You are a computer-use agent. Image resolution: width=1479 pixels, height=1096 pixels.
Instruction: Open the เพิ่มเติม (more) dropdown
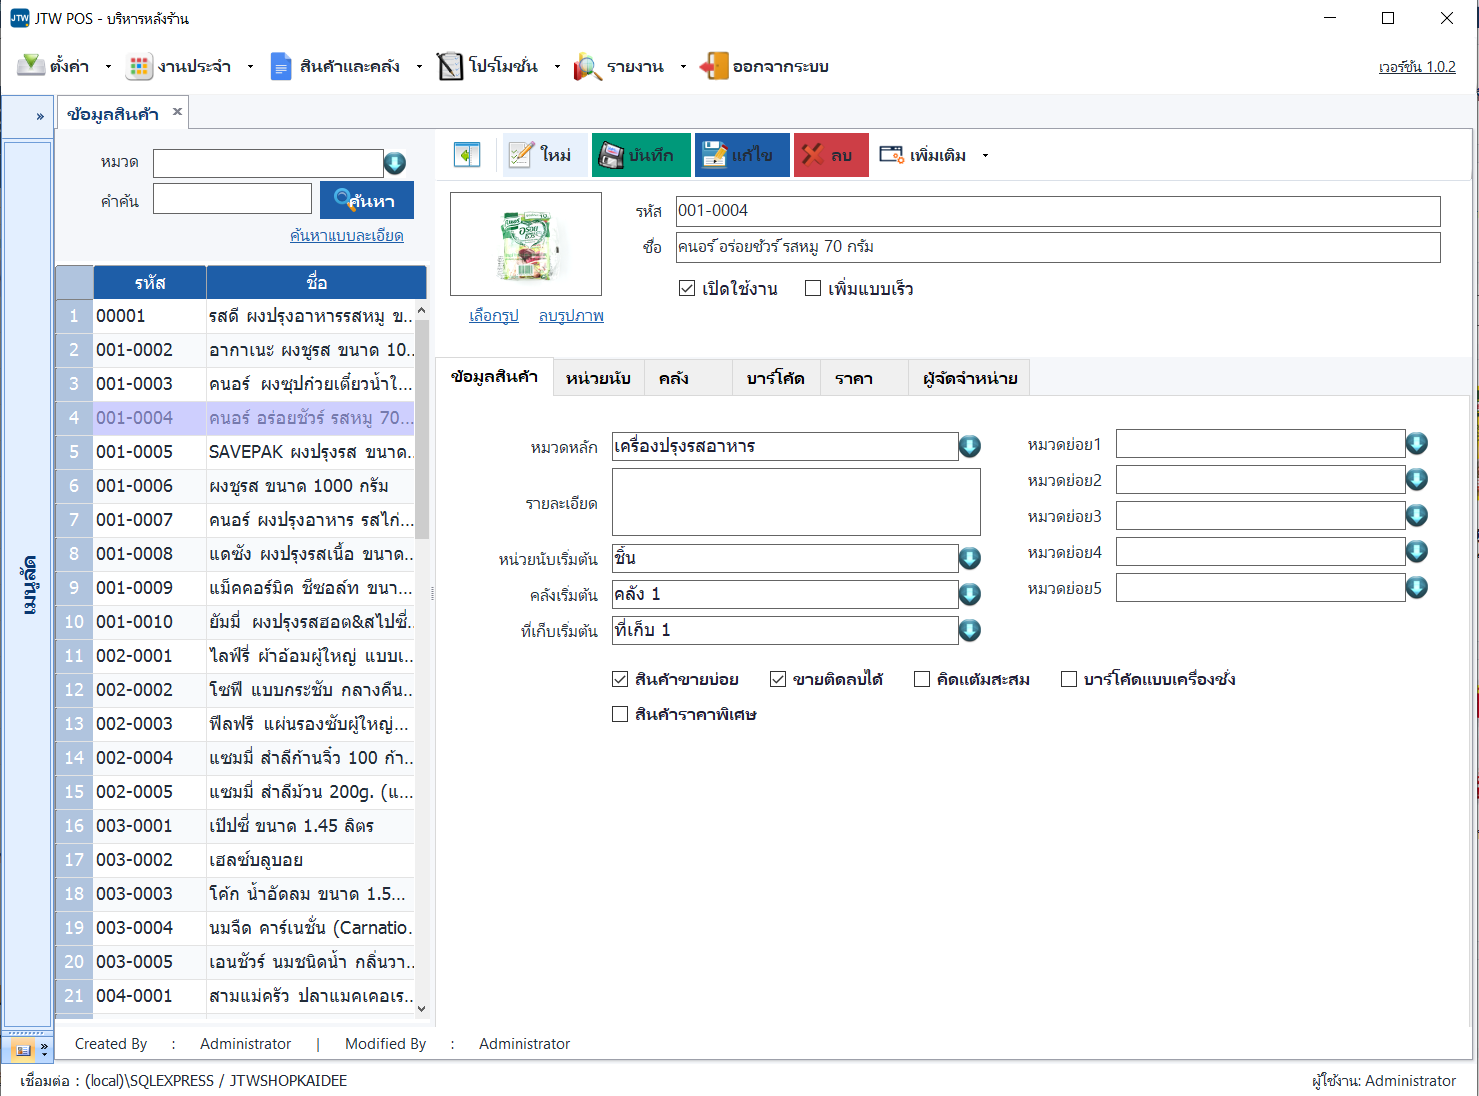point(933,155)
